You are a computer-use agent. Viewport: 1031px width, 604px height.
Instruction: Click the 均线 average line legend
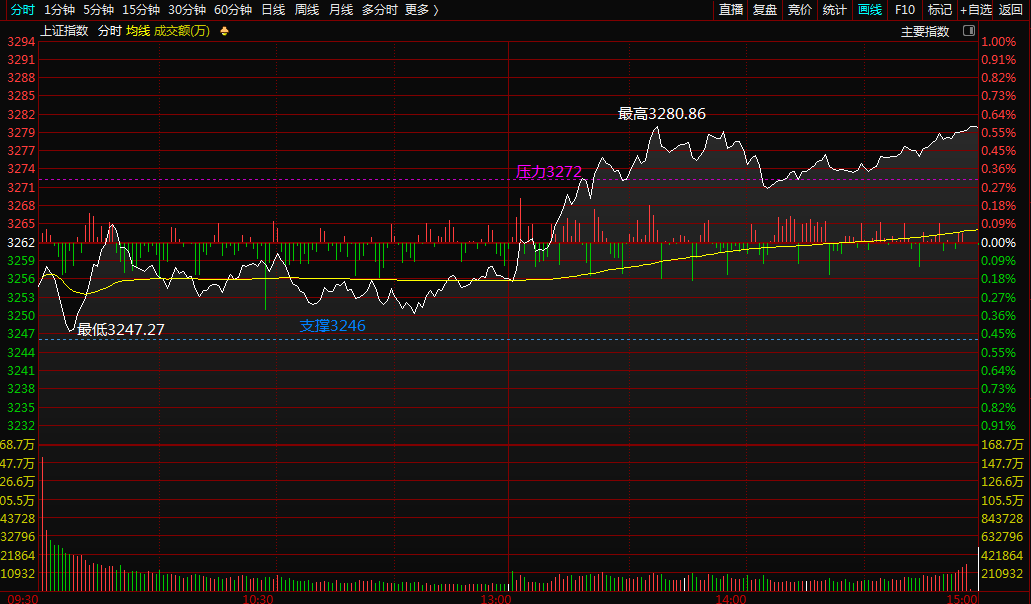click(x=138, y=31)
